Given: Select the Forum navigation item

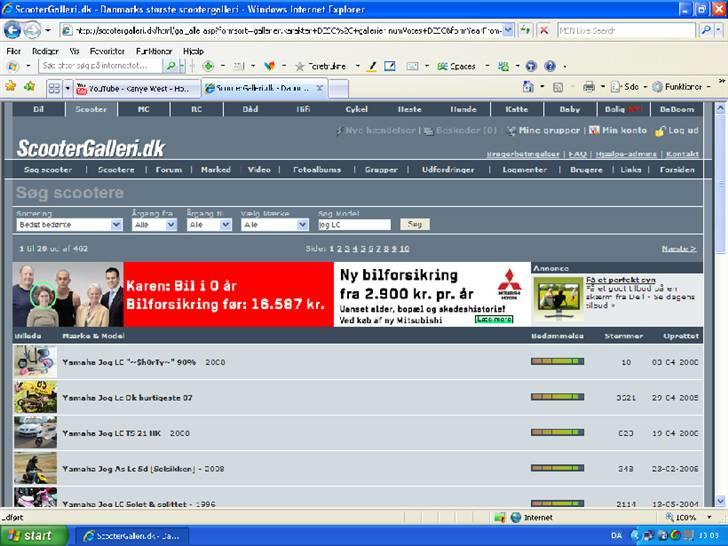Looking at the screenshot, I should [x=168, y=170].
